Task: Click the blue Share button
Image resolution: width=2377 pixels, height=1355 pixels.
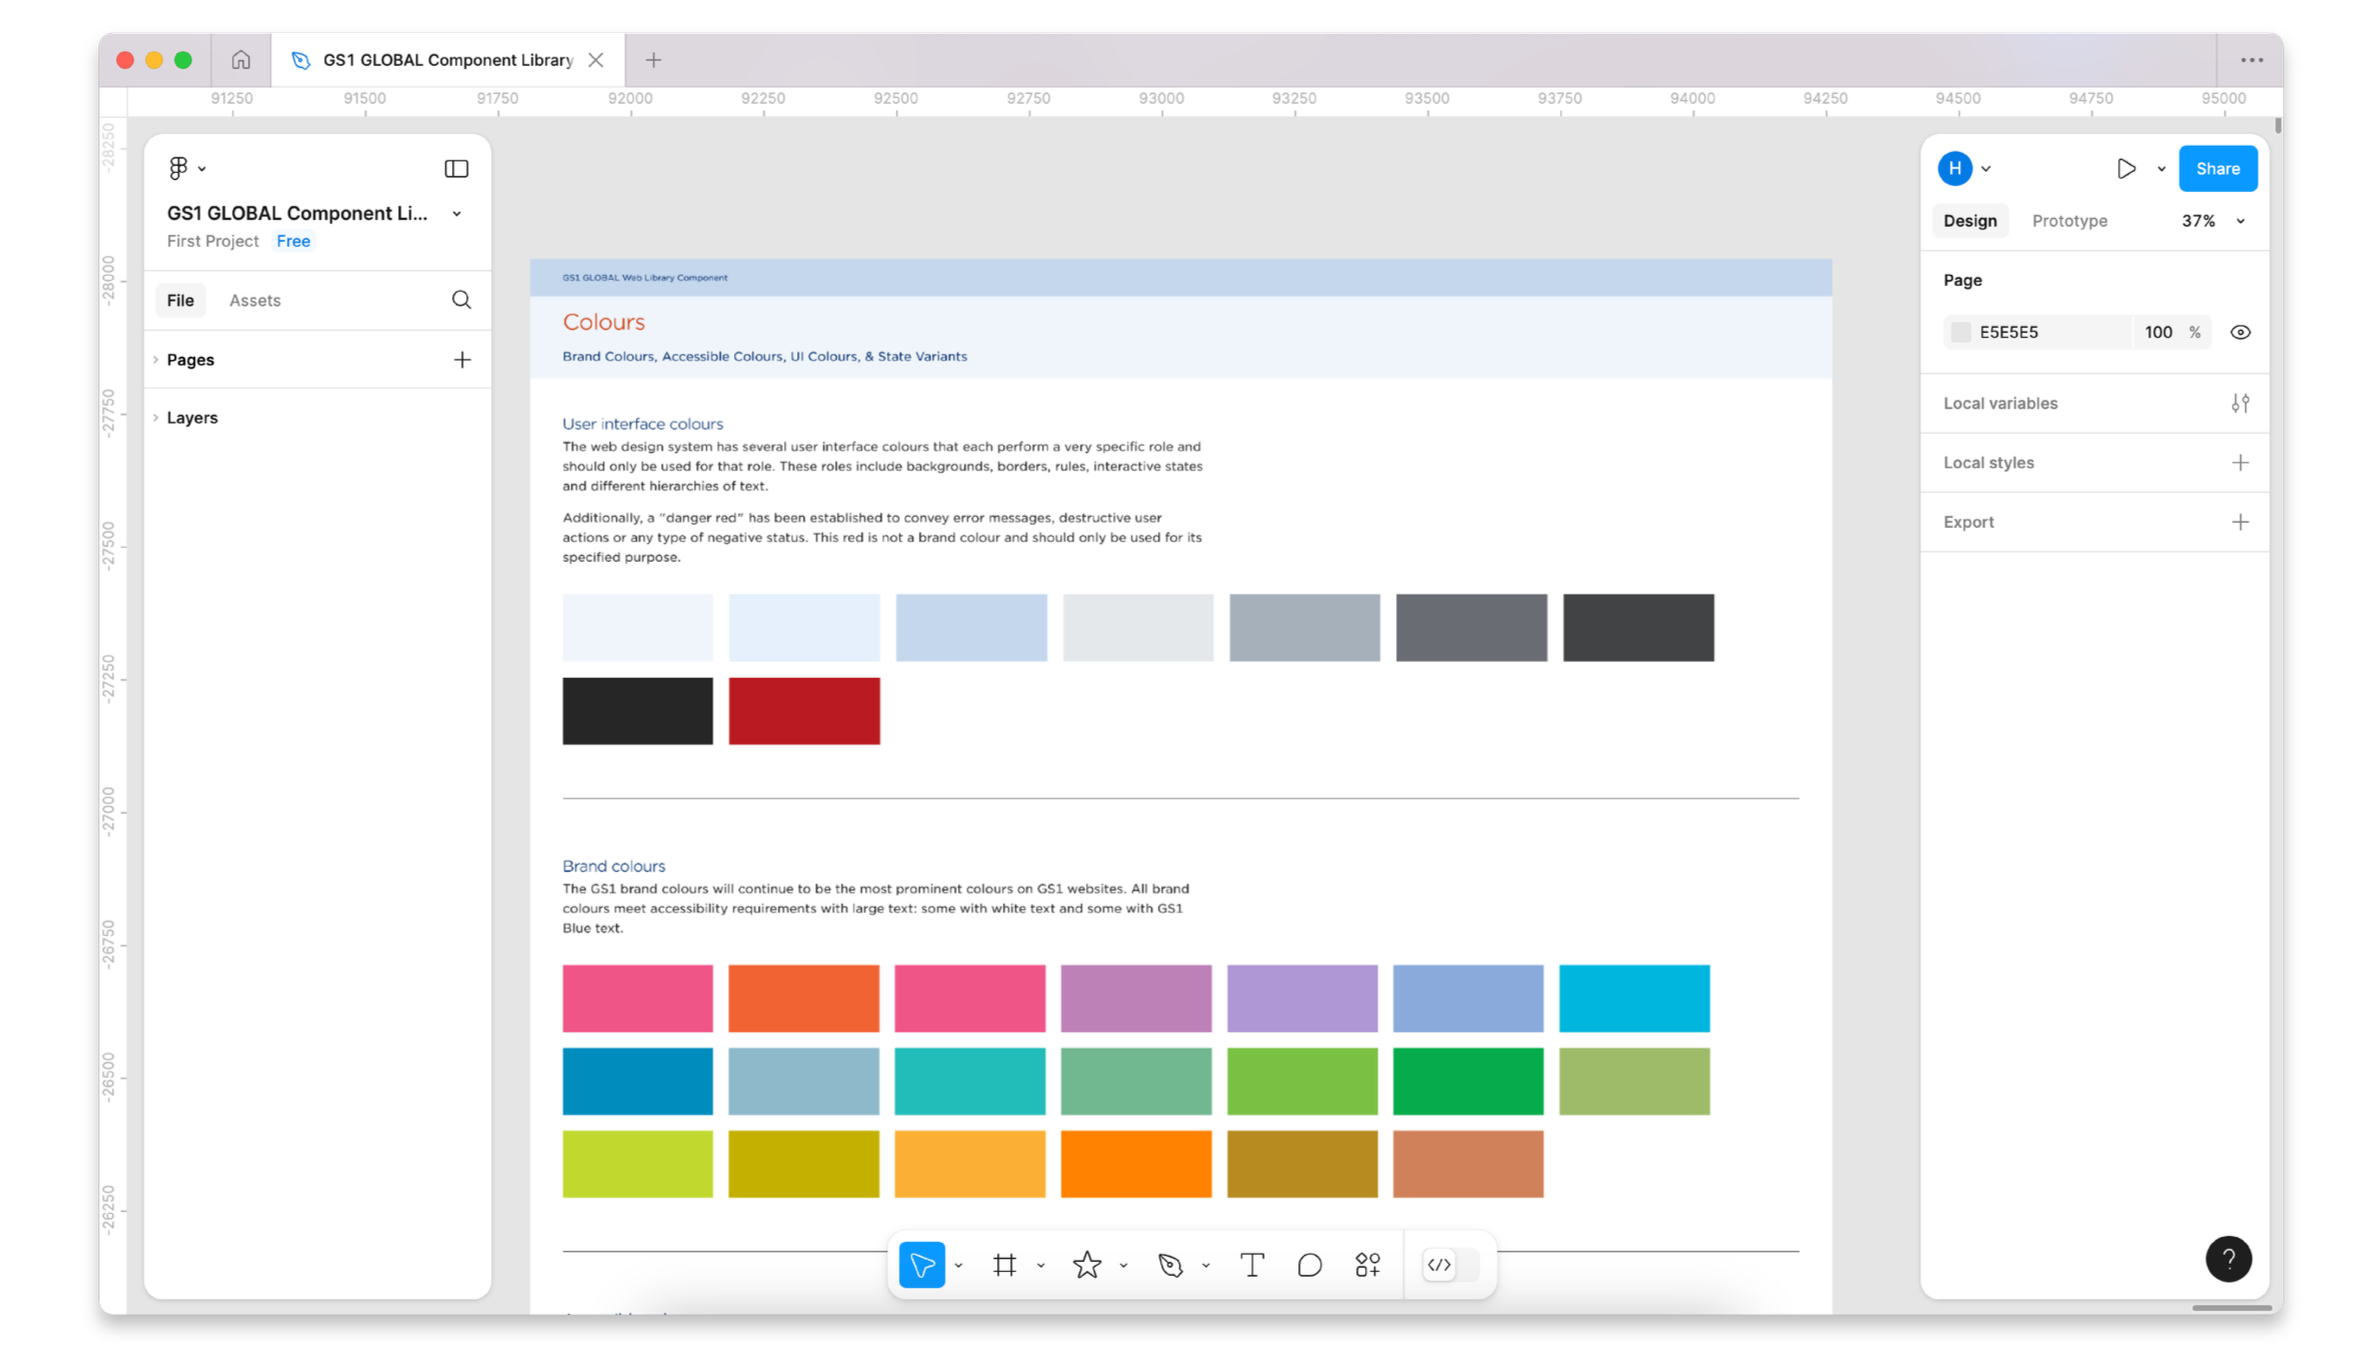Action: tap(2217, 168)
